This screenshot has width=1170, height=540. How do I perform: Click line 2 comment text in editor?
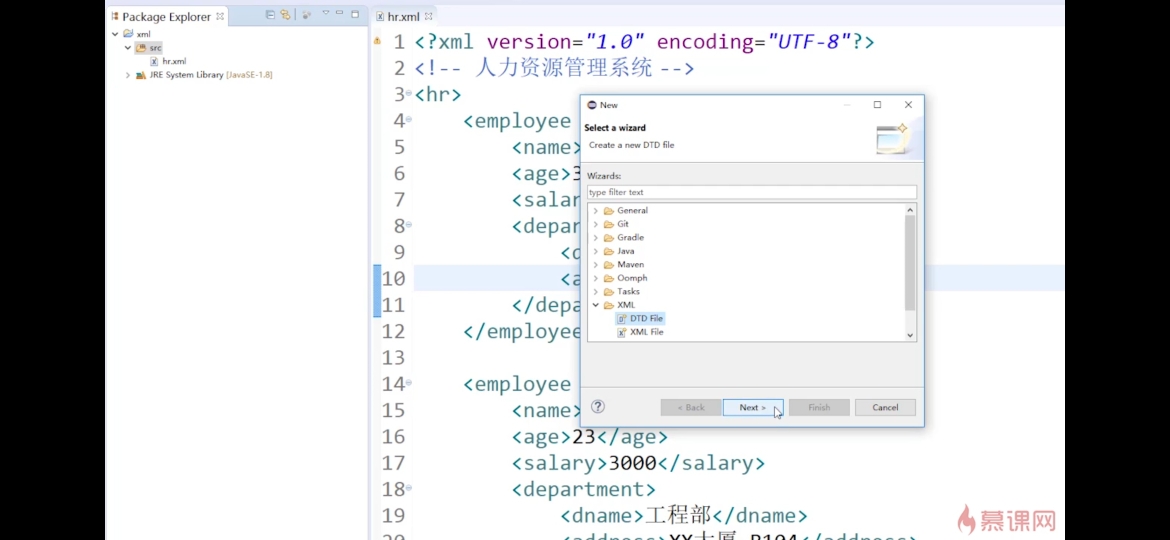pos(554,68)
